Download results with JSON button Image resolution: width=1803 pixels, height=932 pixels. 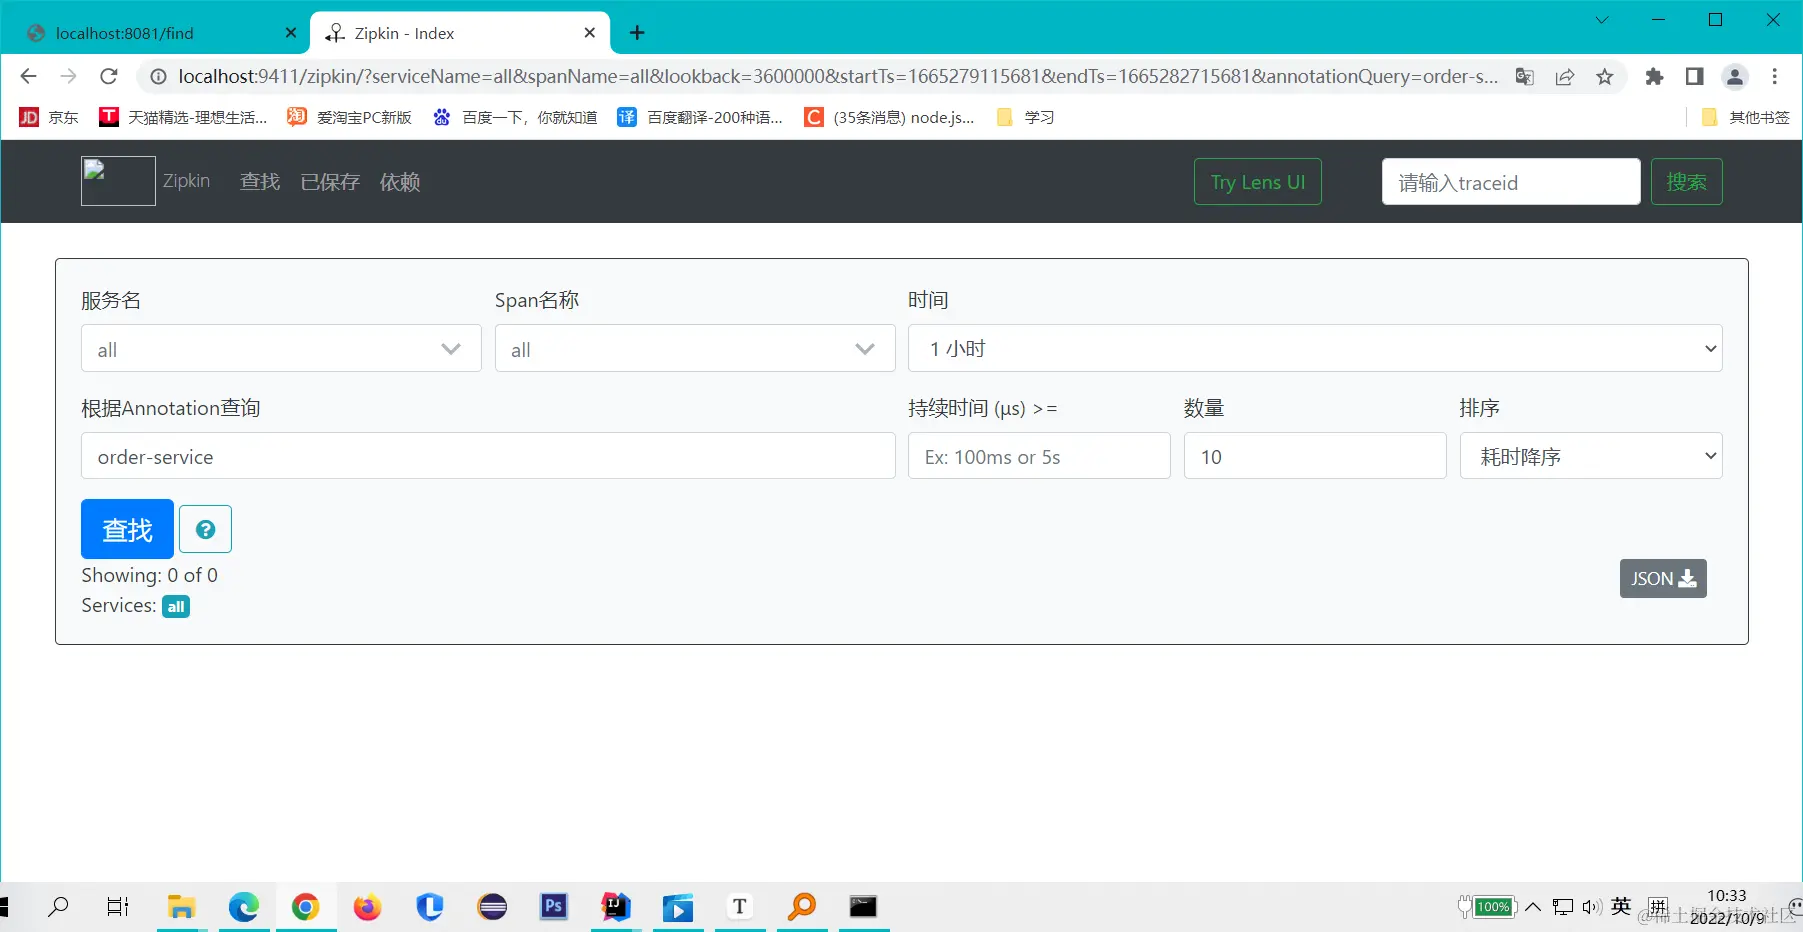pos(1663,578)
